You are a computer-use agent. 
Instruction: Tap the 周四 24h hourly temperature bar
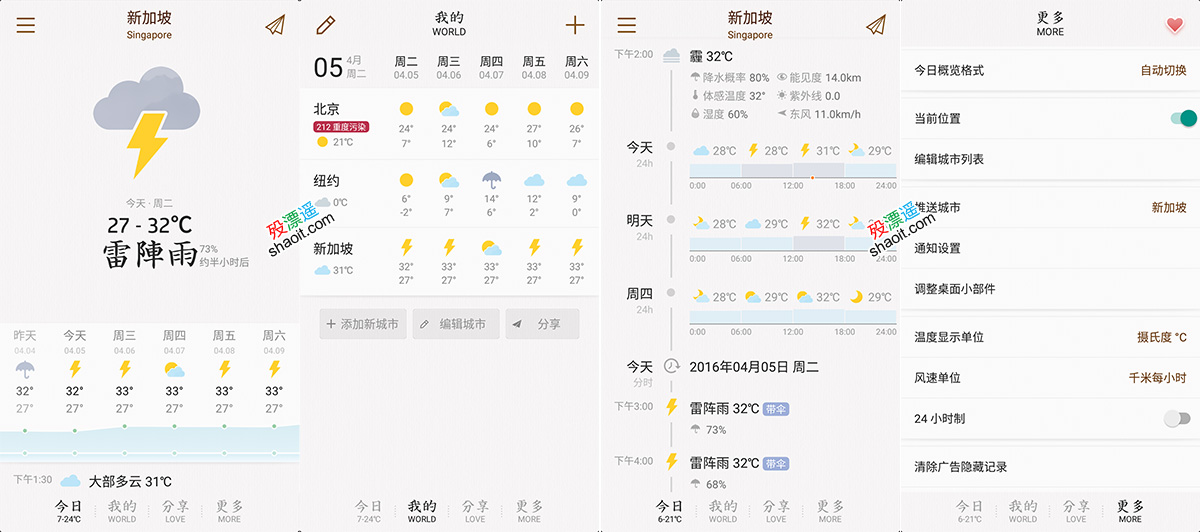point(793,317)
